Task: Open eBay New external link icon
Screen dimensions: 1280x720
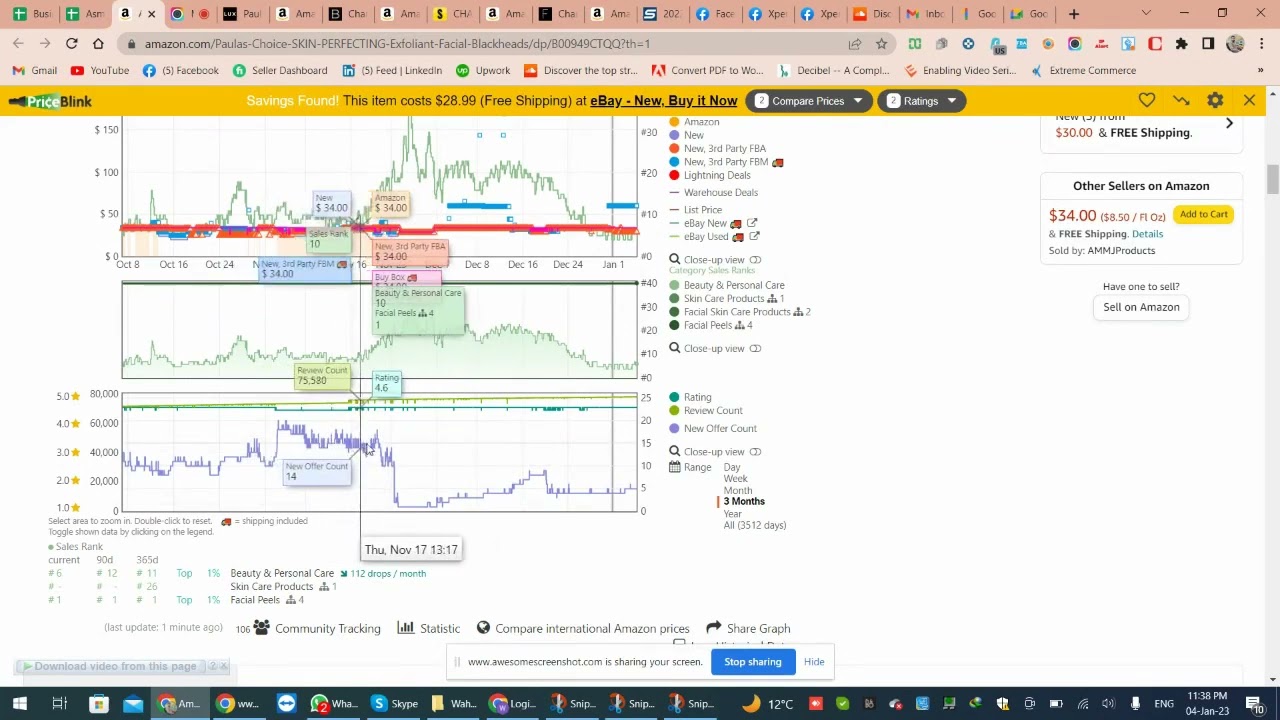Action: tap(752, 223)
